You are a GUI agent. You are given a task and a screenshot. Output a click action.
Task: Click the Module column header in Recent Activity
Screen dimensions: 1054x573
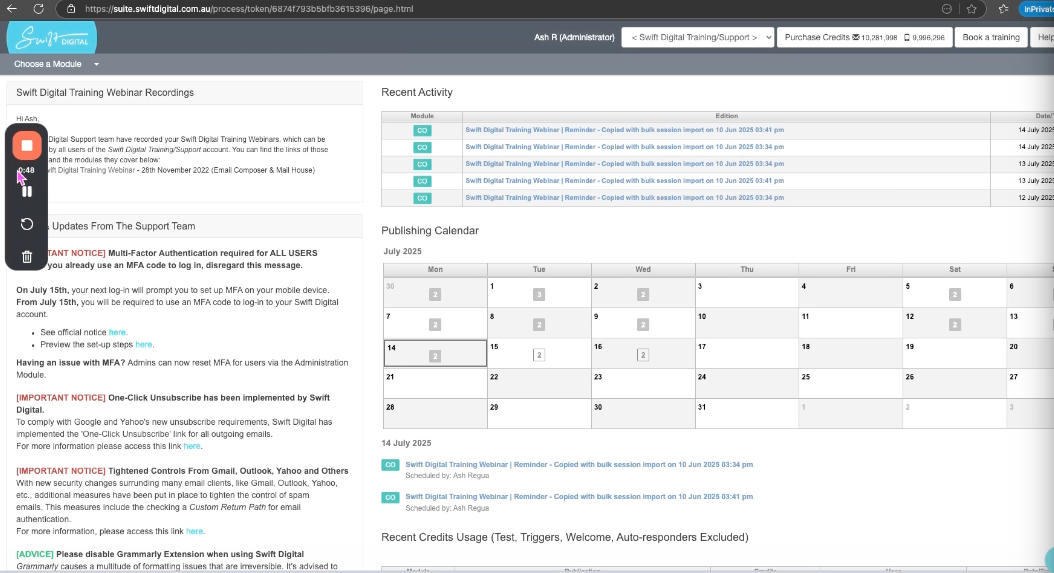pos(422,116)
